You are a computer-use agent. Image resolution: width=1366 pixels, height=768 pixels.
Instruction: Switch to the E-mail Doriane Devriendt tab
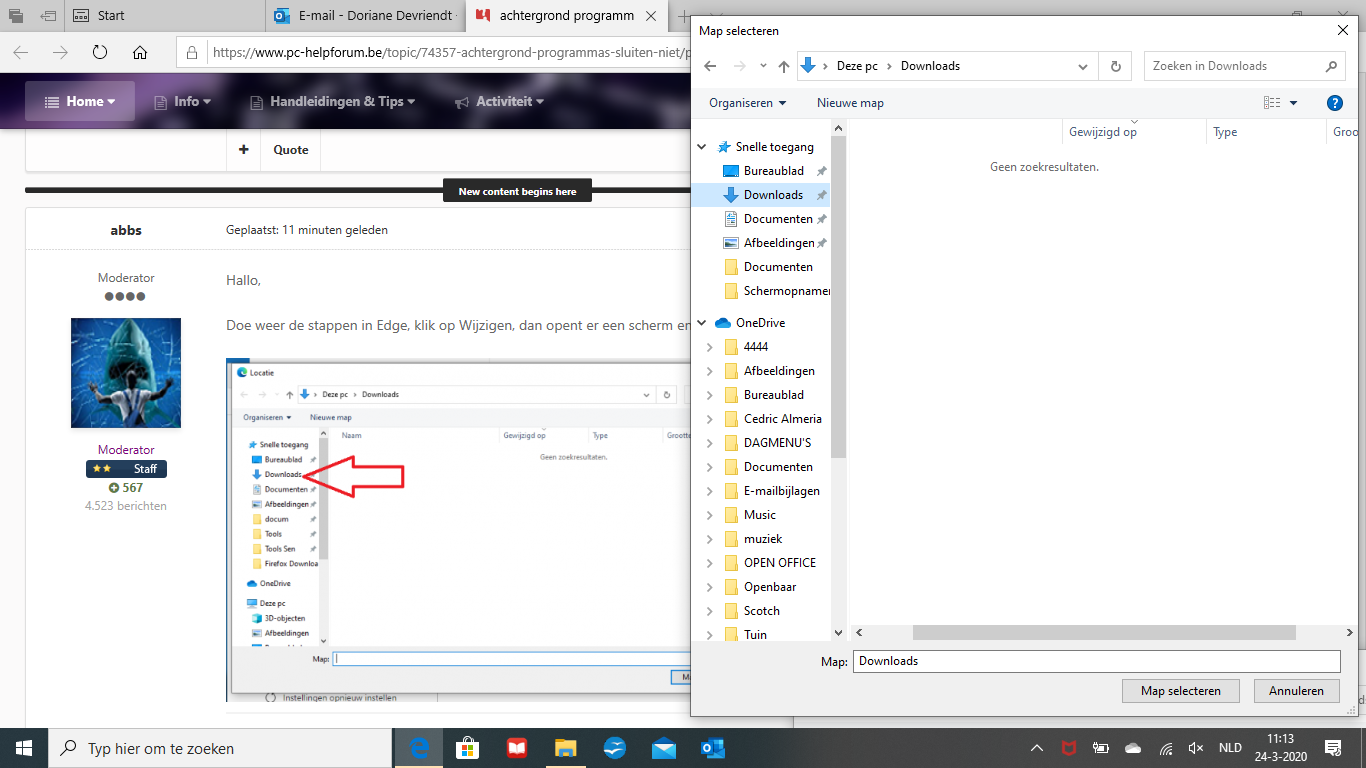click(366, 16)
